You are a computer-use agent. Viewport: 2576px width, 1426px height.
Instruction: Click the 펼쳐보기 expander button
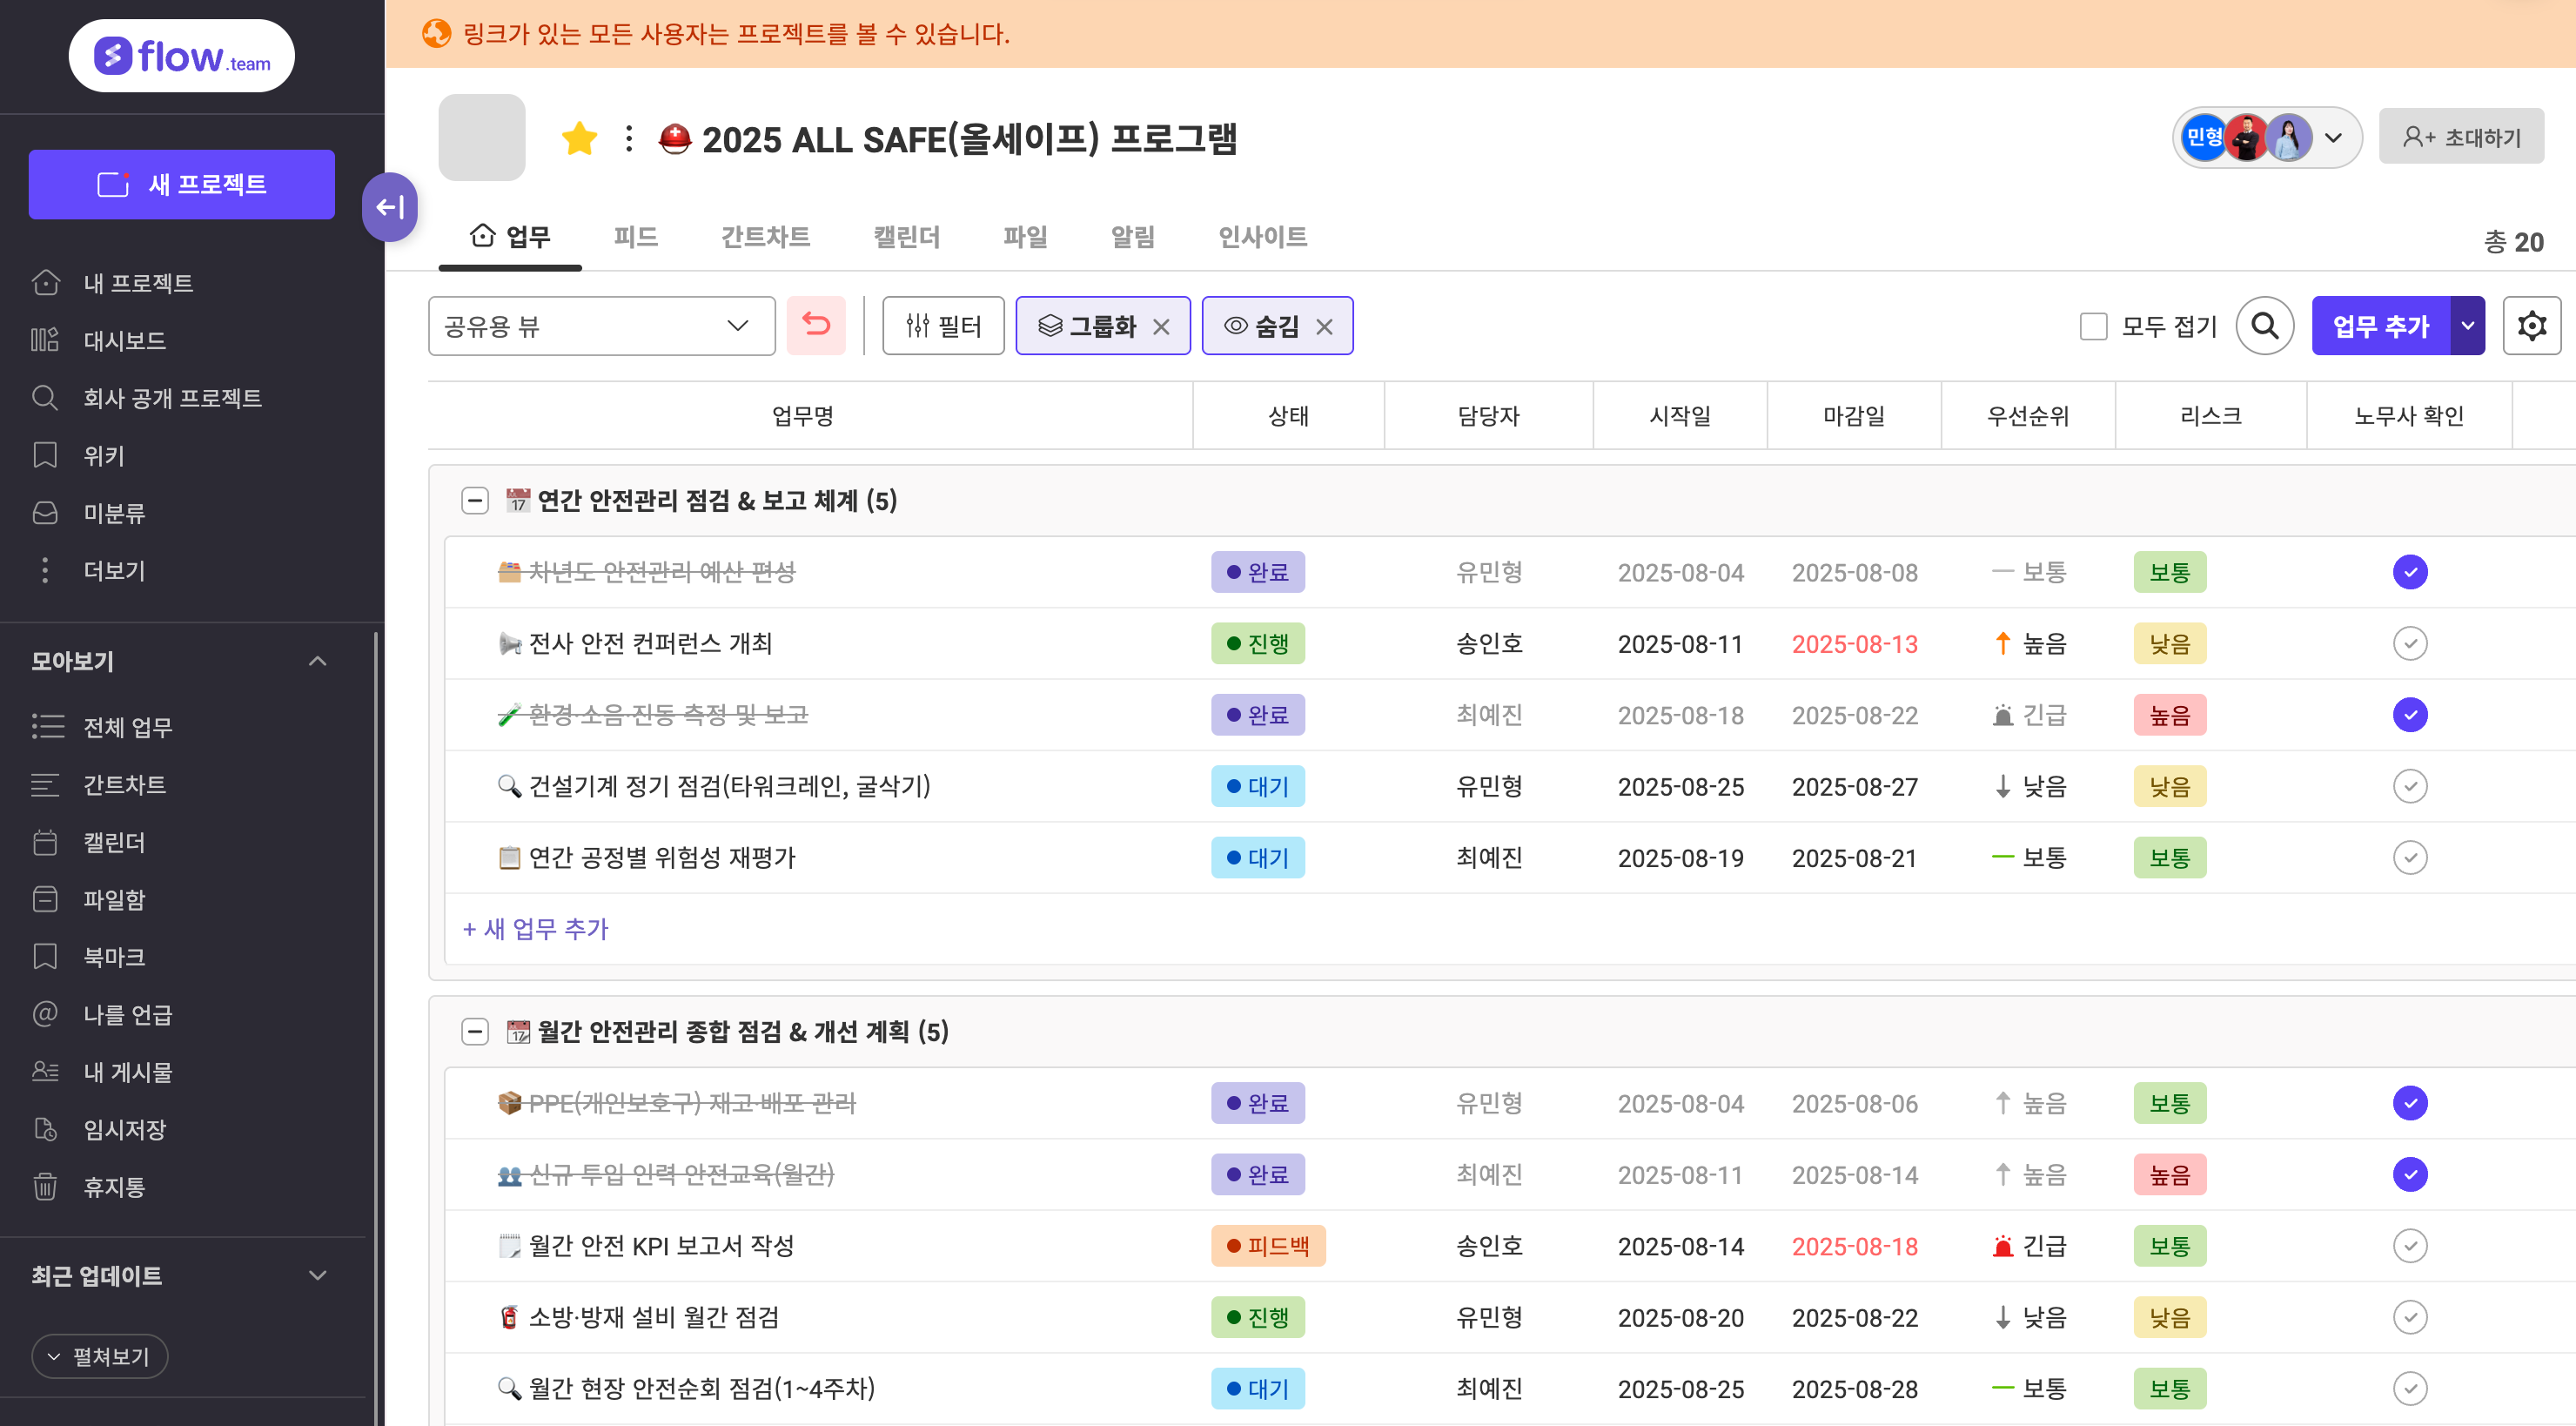point(100,1356)
